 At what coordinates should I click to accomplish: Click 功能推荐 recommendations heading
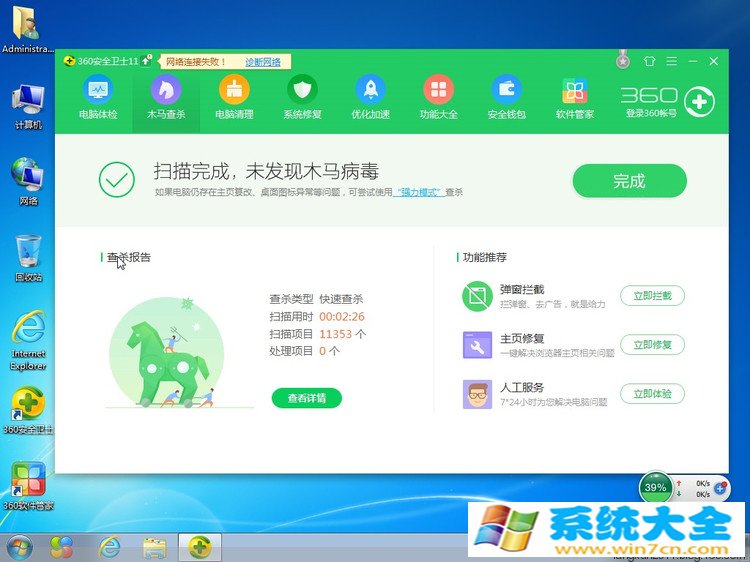coord(485,257)
